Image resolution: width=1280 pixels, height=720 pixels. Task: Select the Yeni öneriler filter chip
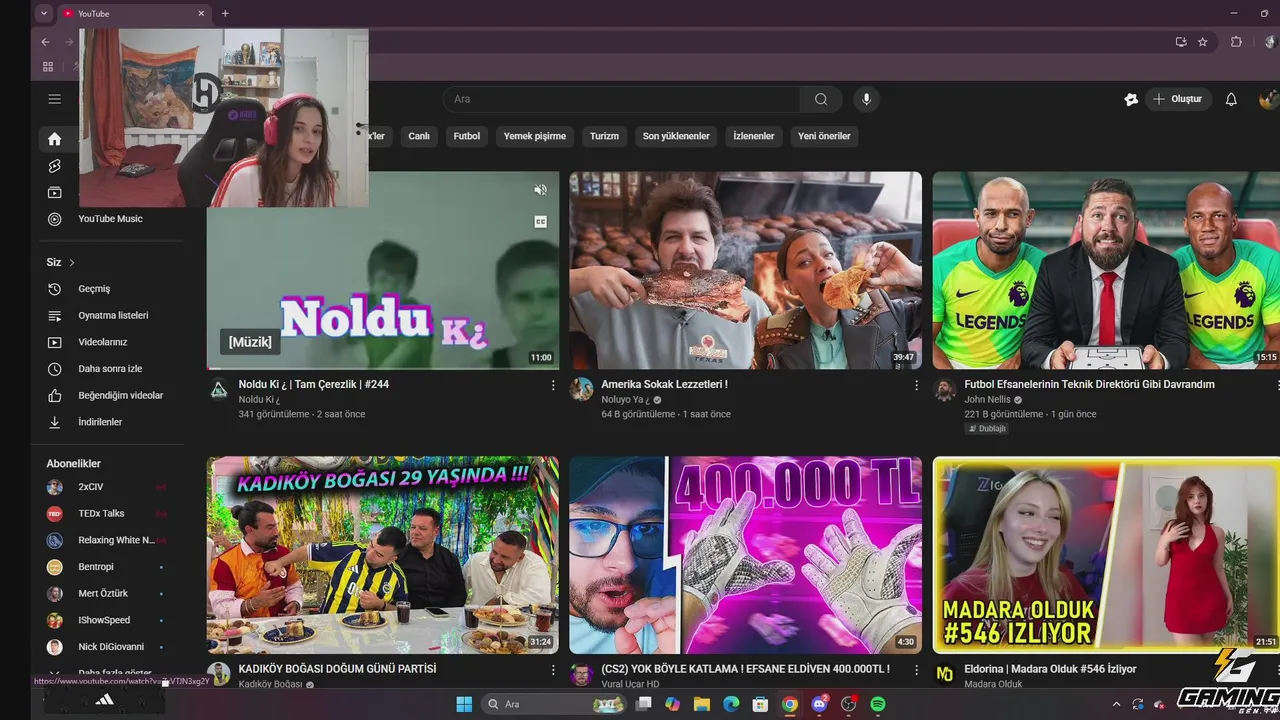point(824,136)
